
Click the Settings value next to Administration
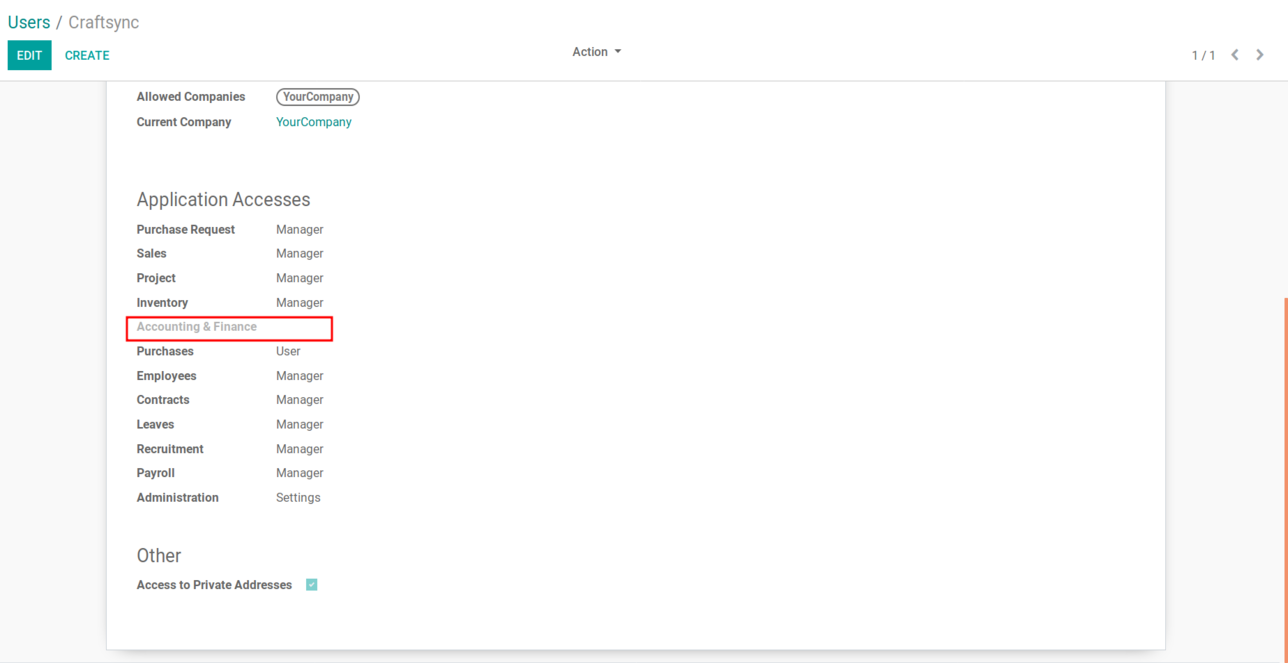298,497
